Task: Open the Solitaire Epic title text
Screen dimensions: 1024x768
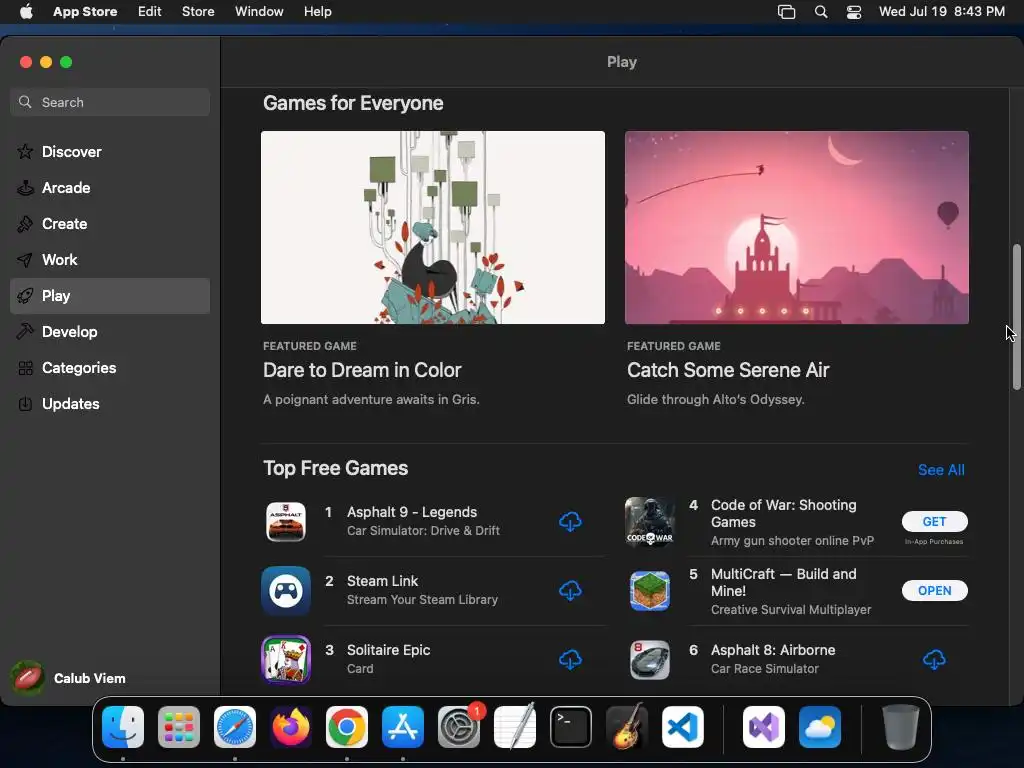Action: [x=388, y=650]
